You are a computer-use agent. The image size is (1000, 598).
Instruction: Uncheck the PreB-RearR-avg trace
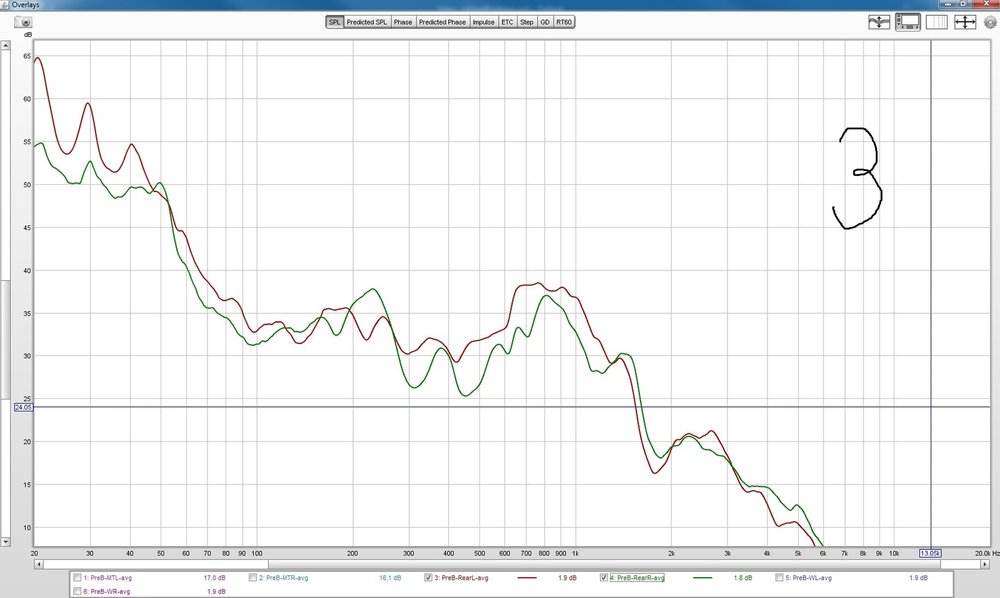point(604,578)
